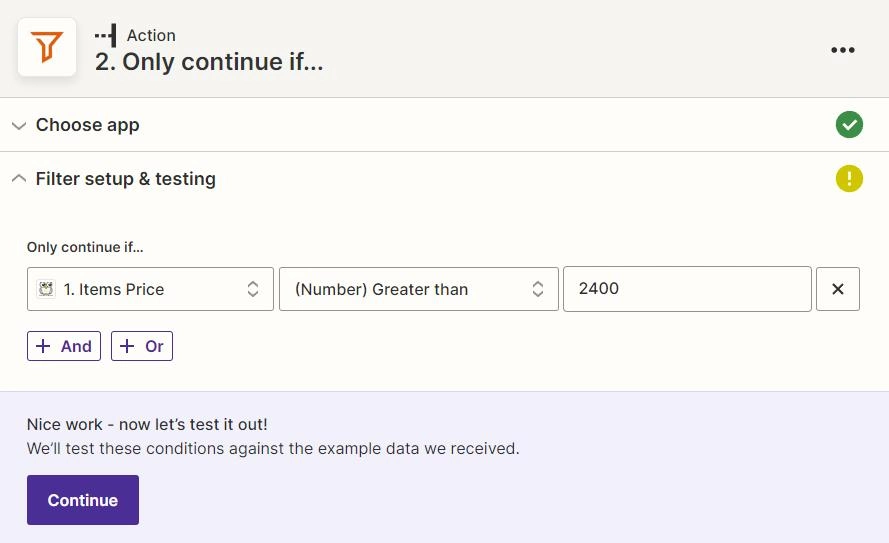
Task: Click the plus icon on And button
Action: [43, 346]
